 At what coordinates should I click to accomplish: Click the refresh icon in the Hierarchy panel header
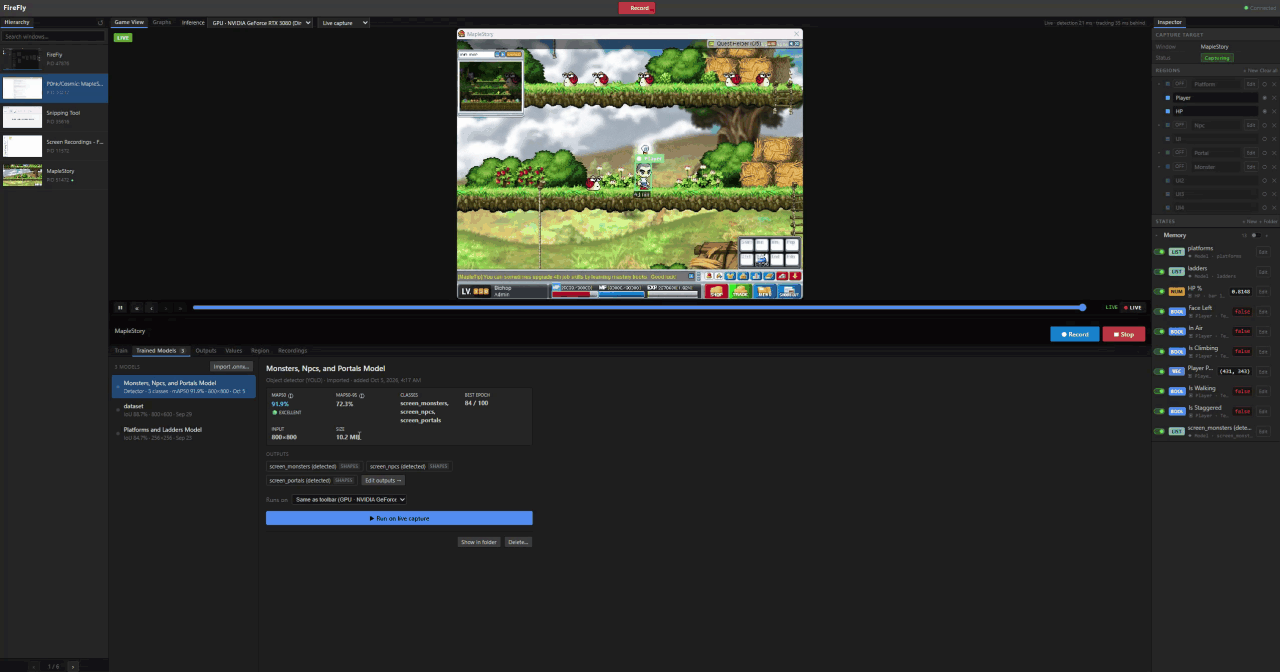pos(100,22)
